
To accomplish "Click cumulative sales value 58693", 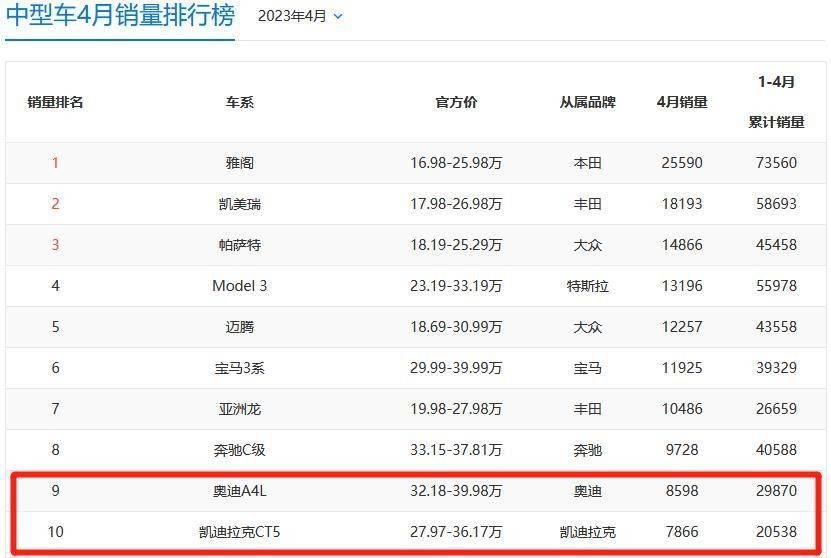I will [776, 203].
